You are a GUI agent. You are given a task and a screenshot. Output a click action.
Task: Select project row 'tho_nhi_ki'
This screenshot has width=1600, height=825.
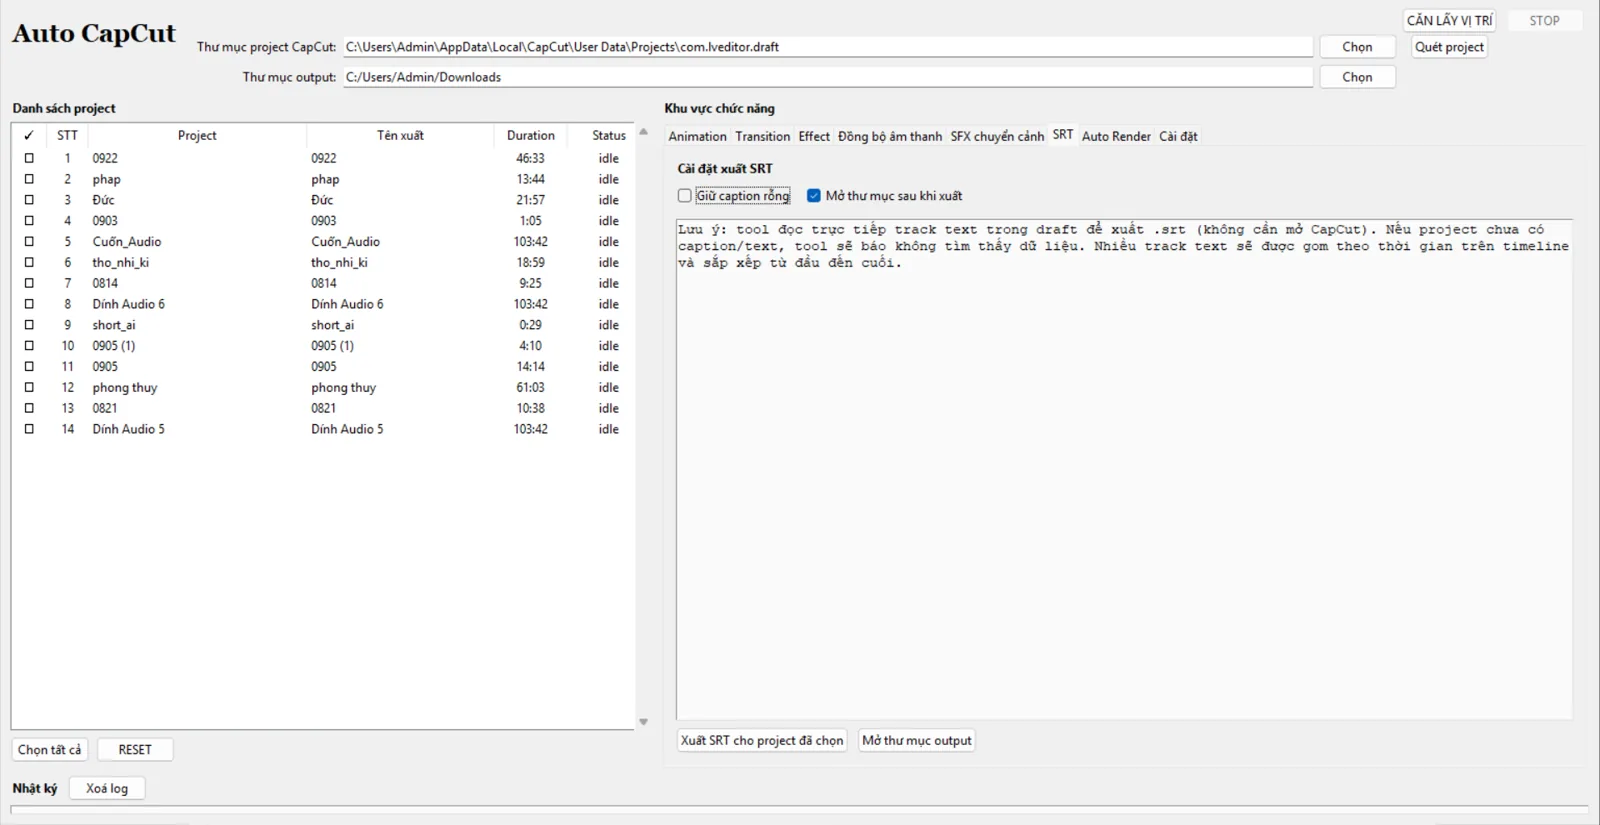pos(323,262)
